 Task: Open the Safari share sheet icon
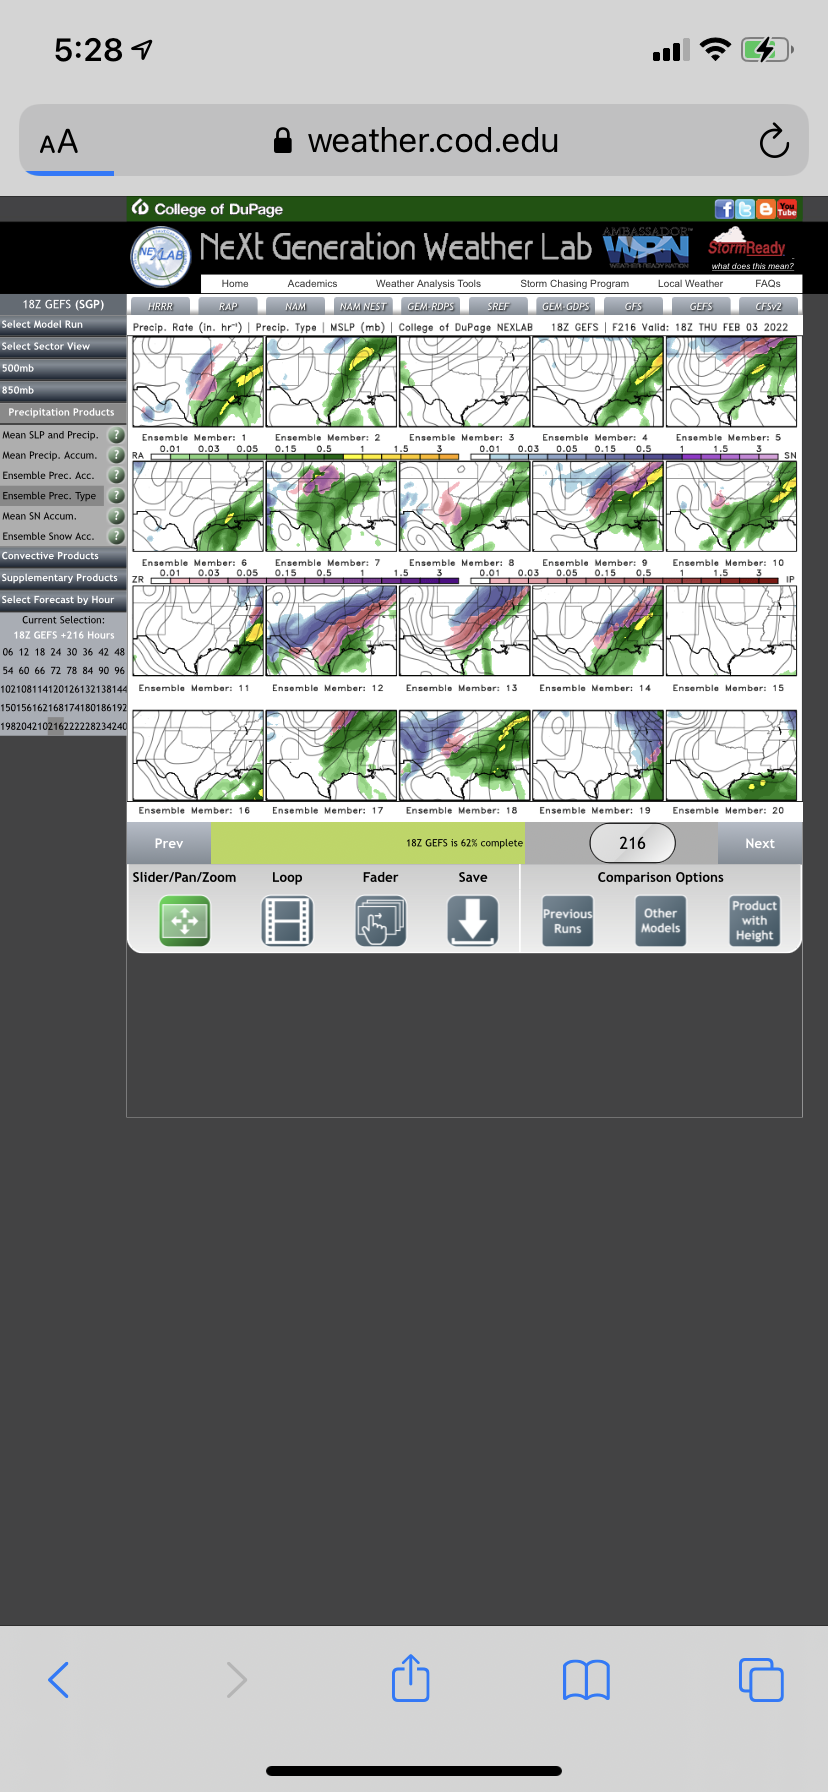410,1679
